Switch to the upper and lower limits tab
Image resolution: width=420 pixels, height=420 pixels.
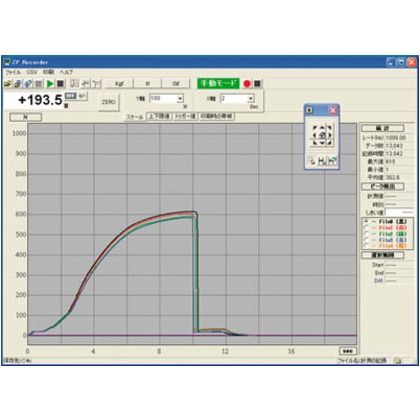pyautogui.click(x=159, y=116)
